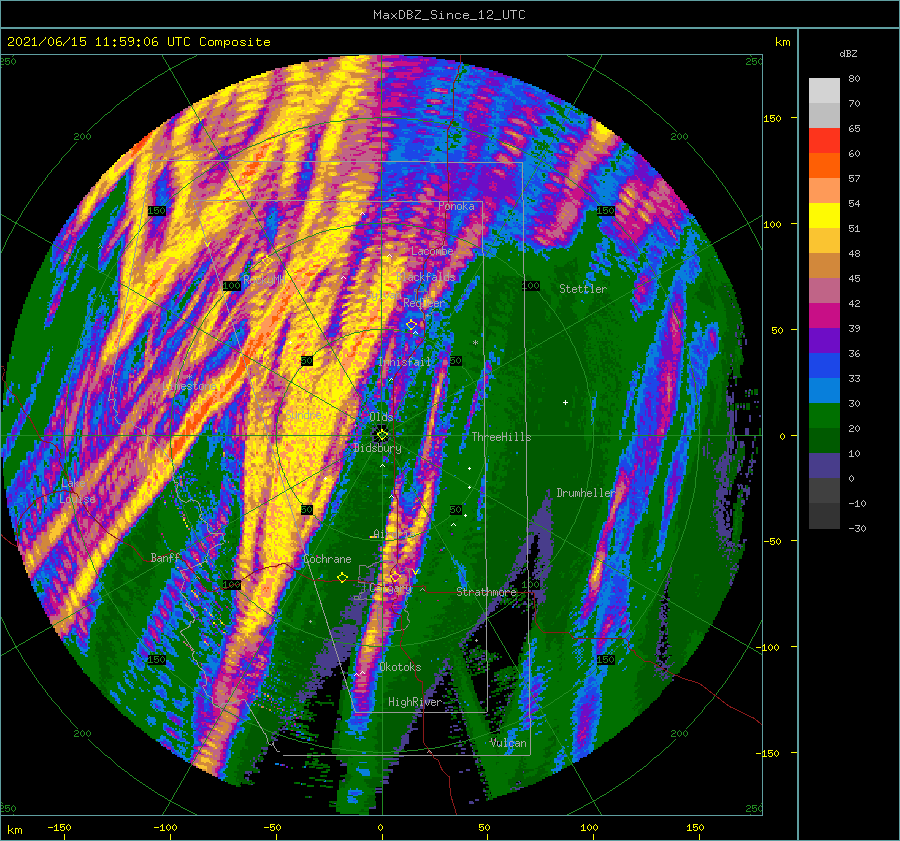Click the Vulcan city label
The image size is (900, 841).
tap(508, 743)
